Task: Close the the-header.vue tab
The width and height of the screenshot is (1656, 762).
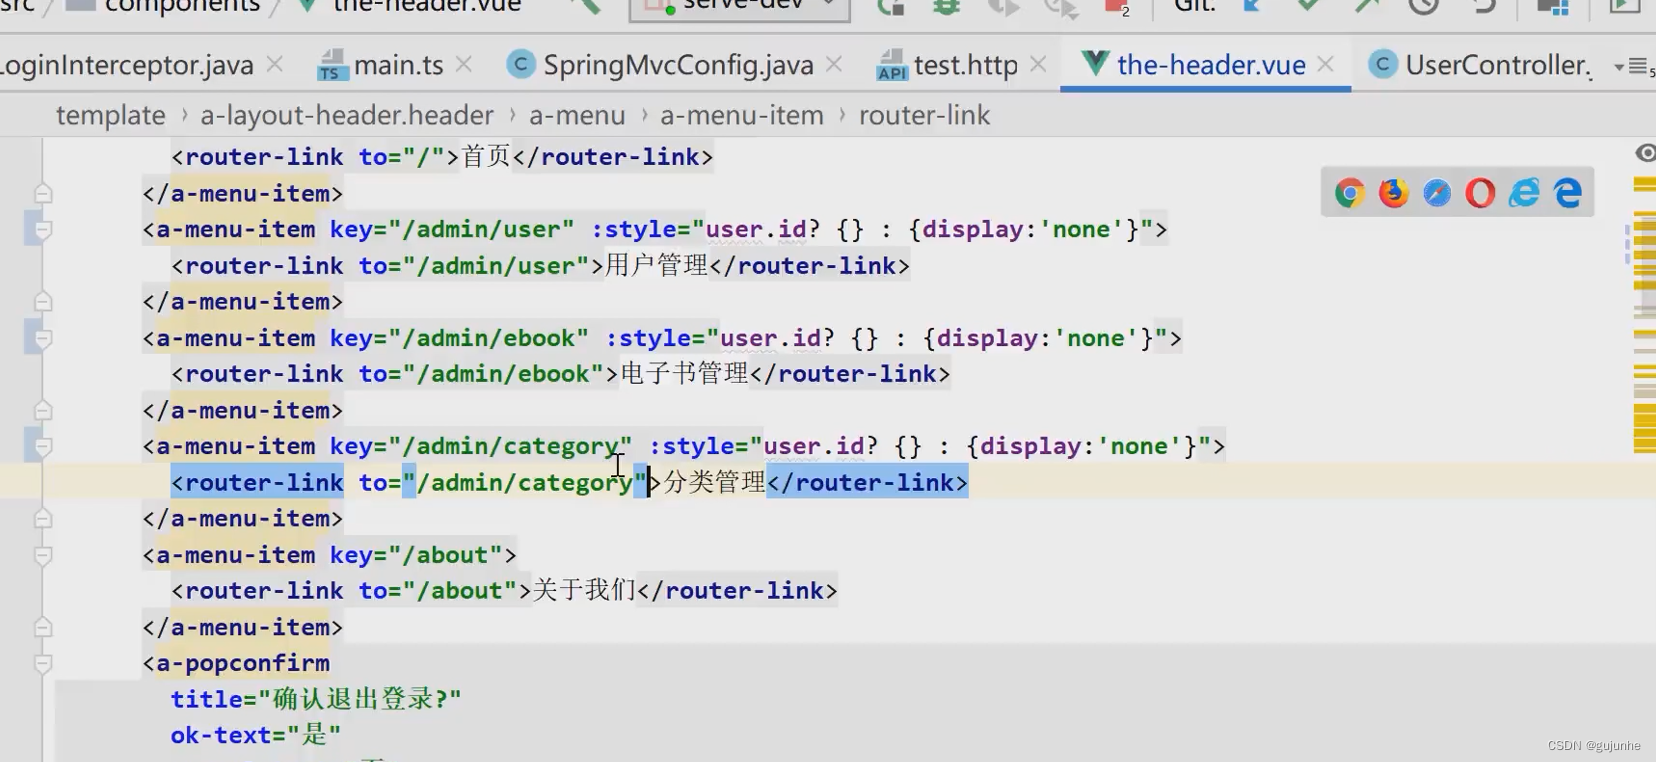Action: click(1326, 65)
